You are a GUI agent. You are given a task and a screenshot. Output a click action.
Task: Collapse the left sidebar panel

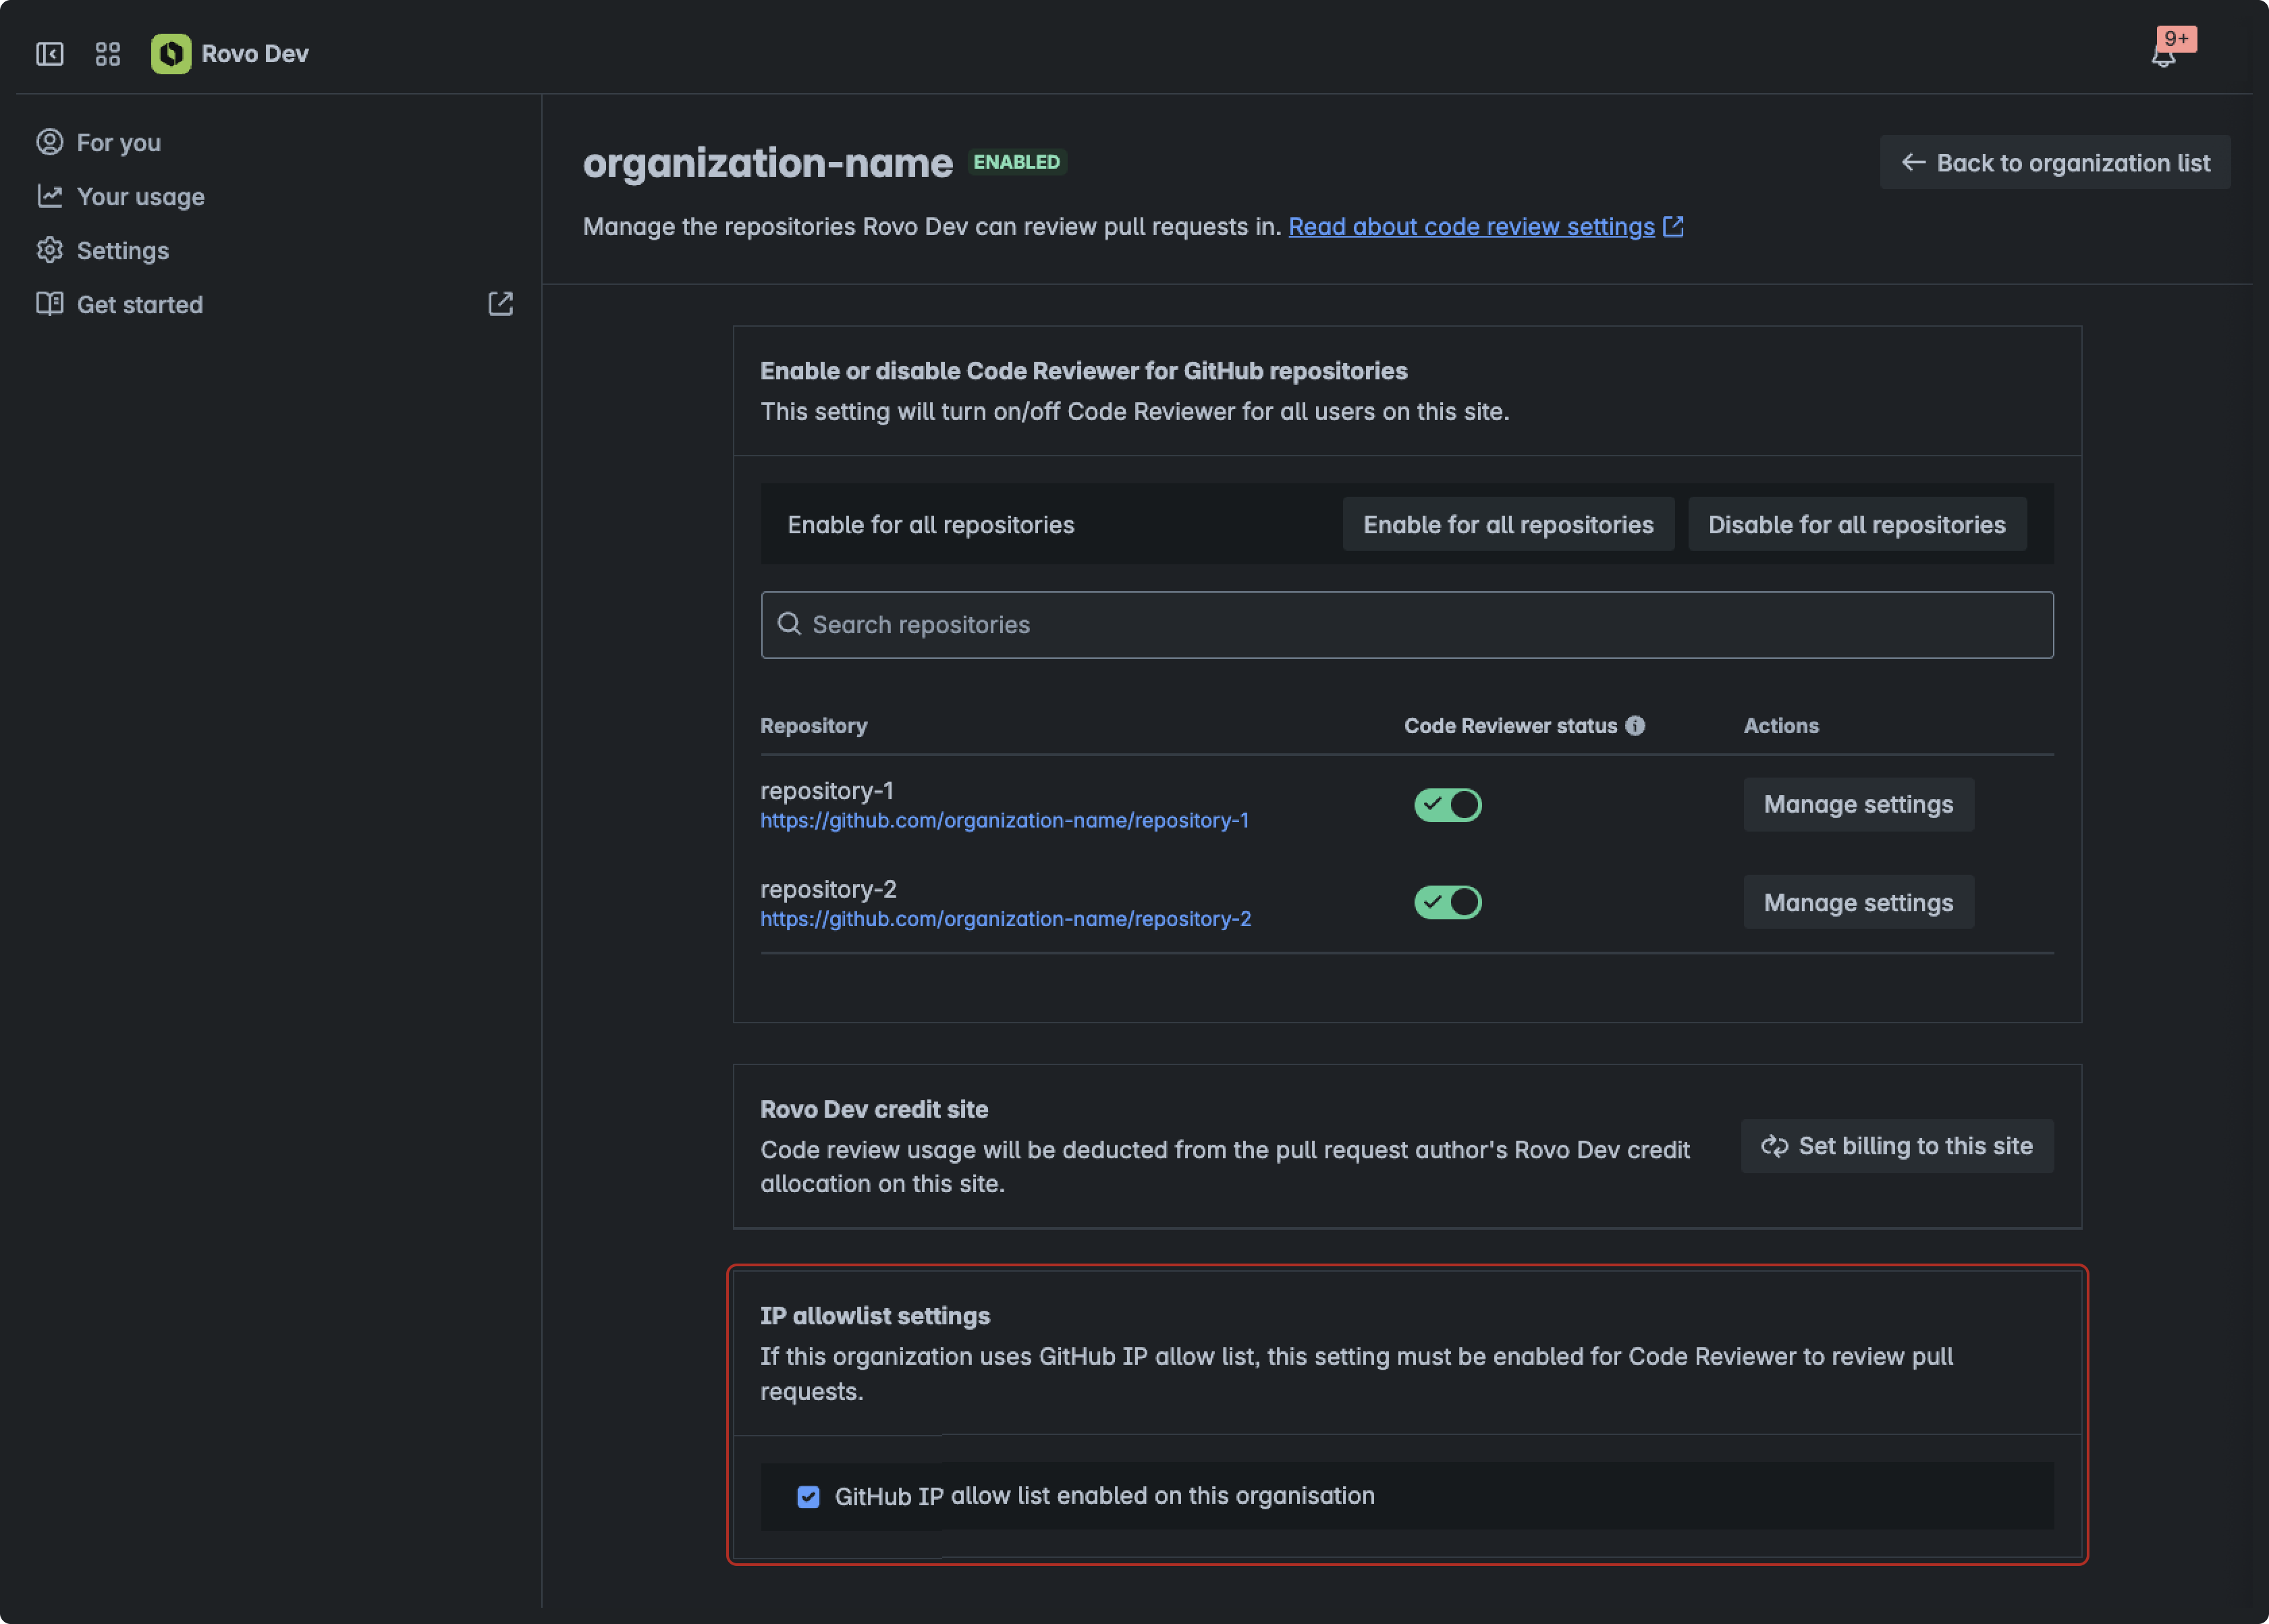tap(49, 53)
